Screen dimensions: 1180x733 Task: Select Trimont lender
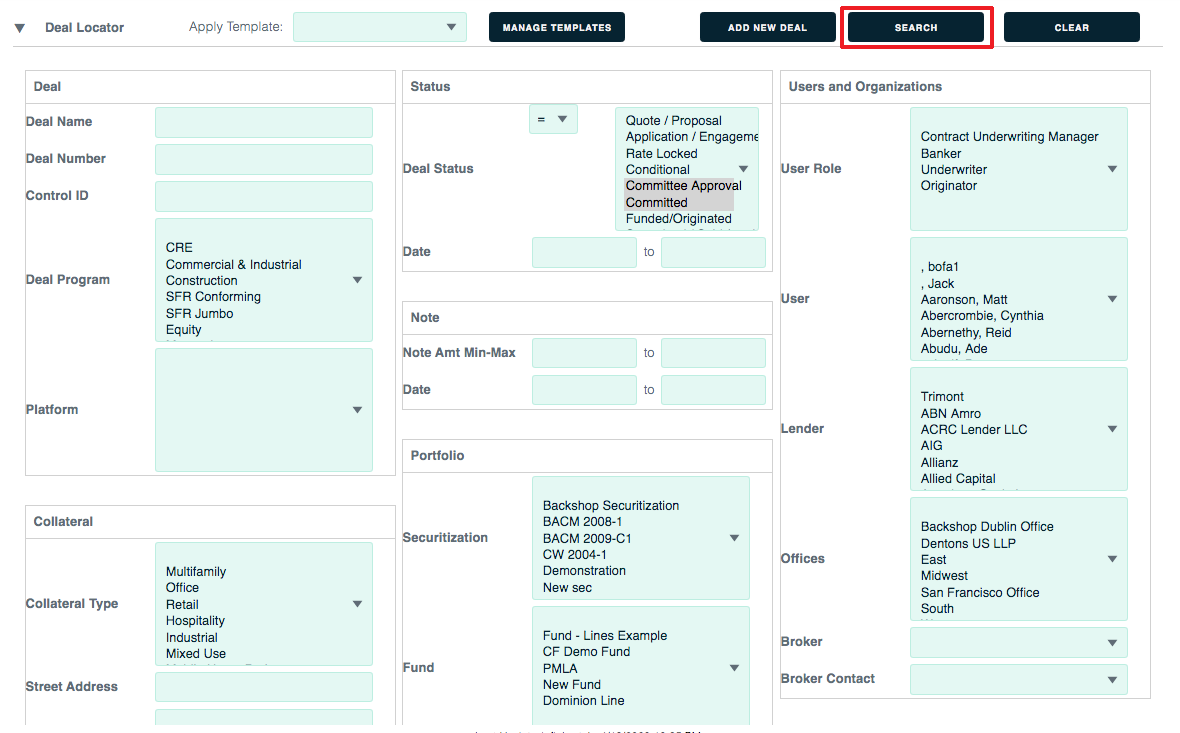[941, 397]
